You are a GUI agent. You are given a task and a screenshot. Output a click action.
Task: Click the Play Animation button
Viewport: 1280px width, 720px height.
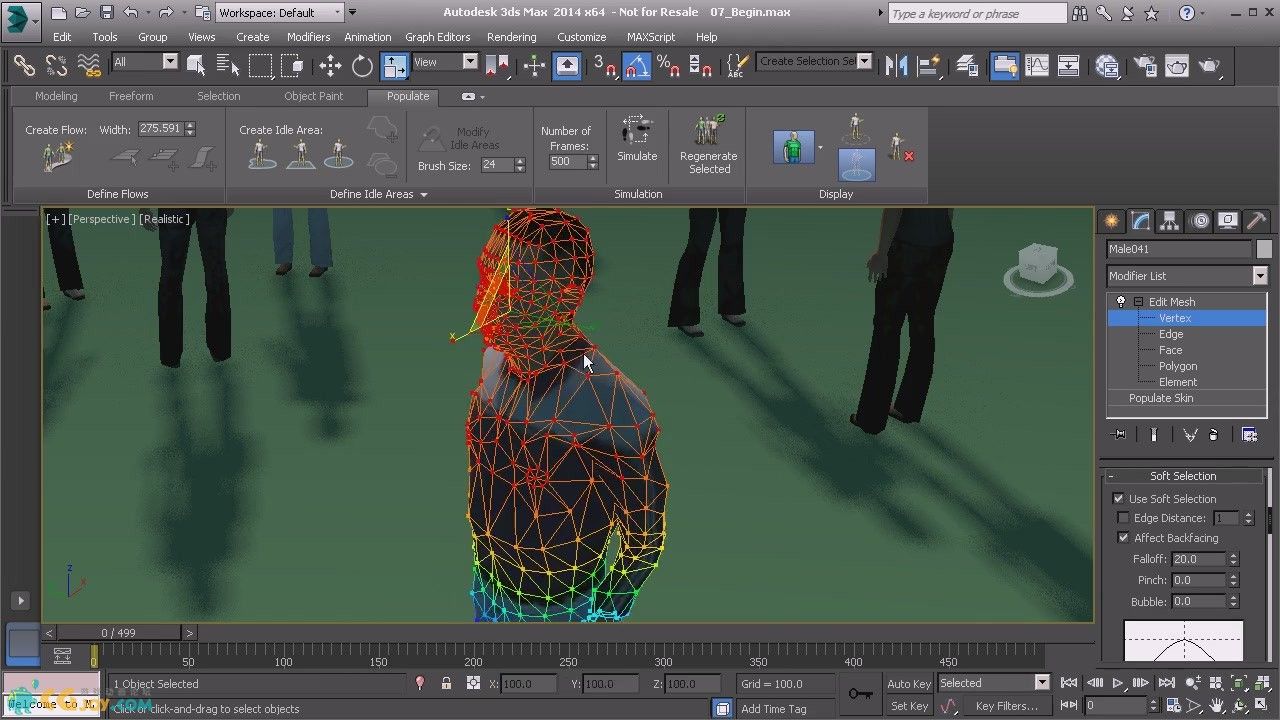1118,683
